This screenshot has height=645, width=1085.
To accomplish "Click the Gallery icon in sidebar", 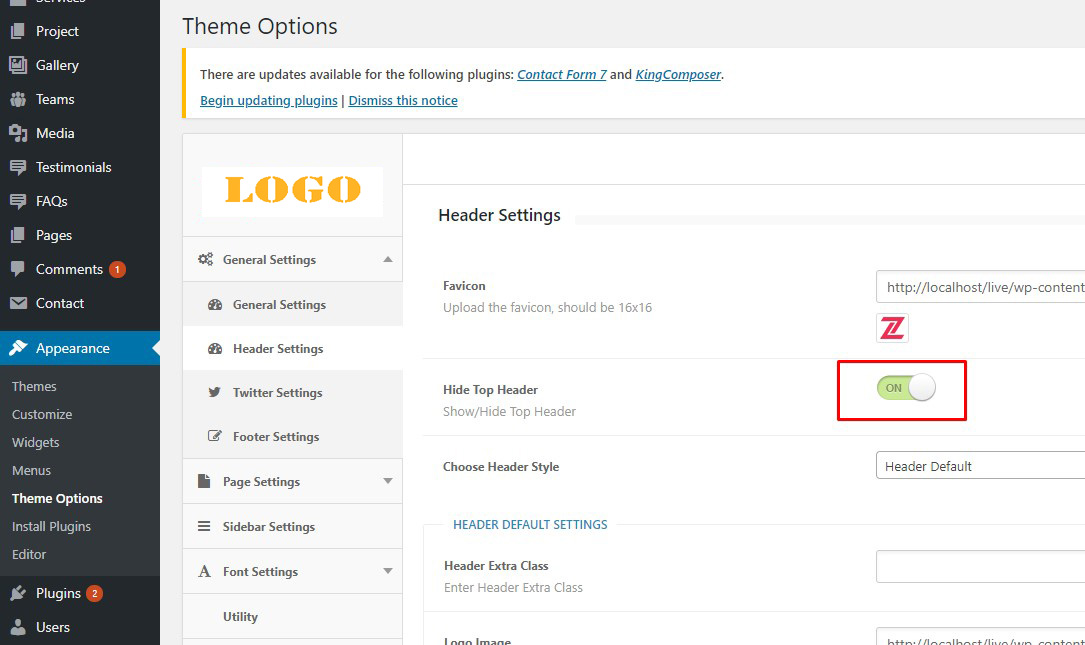I will (18, 65).
